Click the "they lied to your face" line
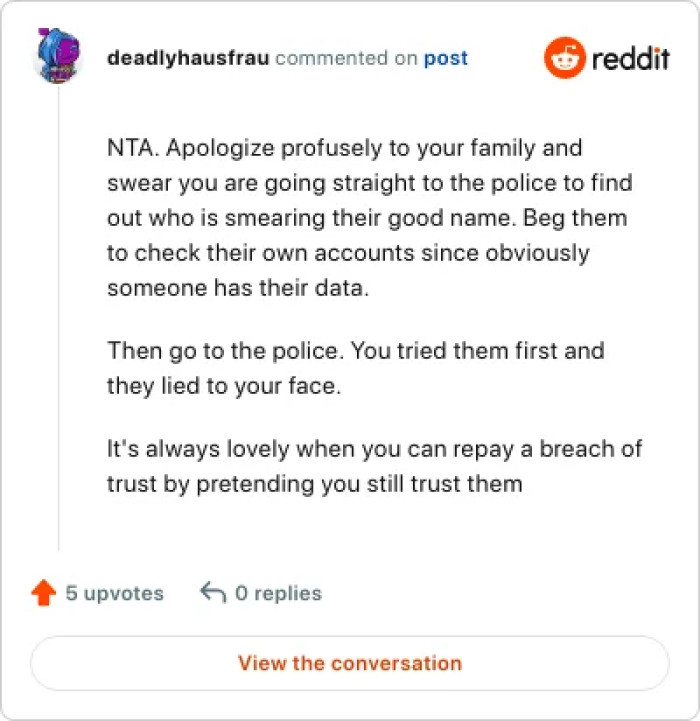The height and width of the screenshot is (721, 700). 224,386
